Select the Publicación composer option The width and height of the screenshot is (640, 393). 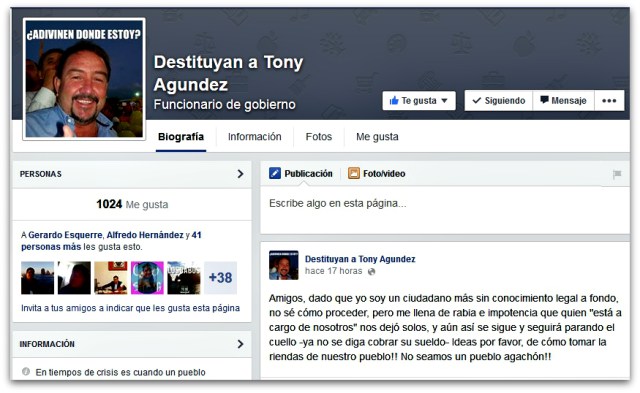click(301, 173)
